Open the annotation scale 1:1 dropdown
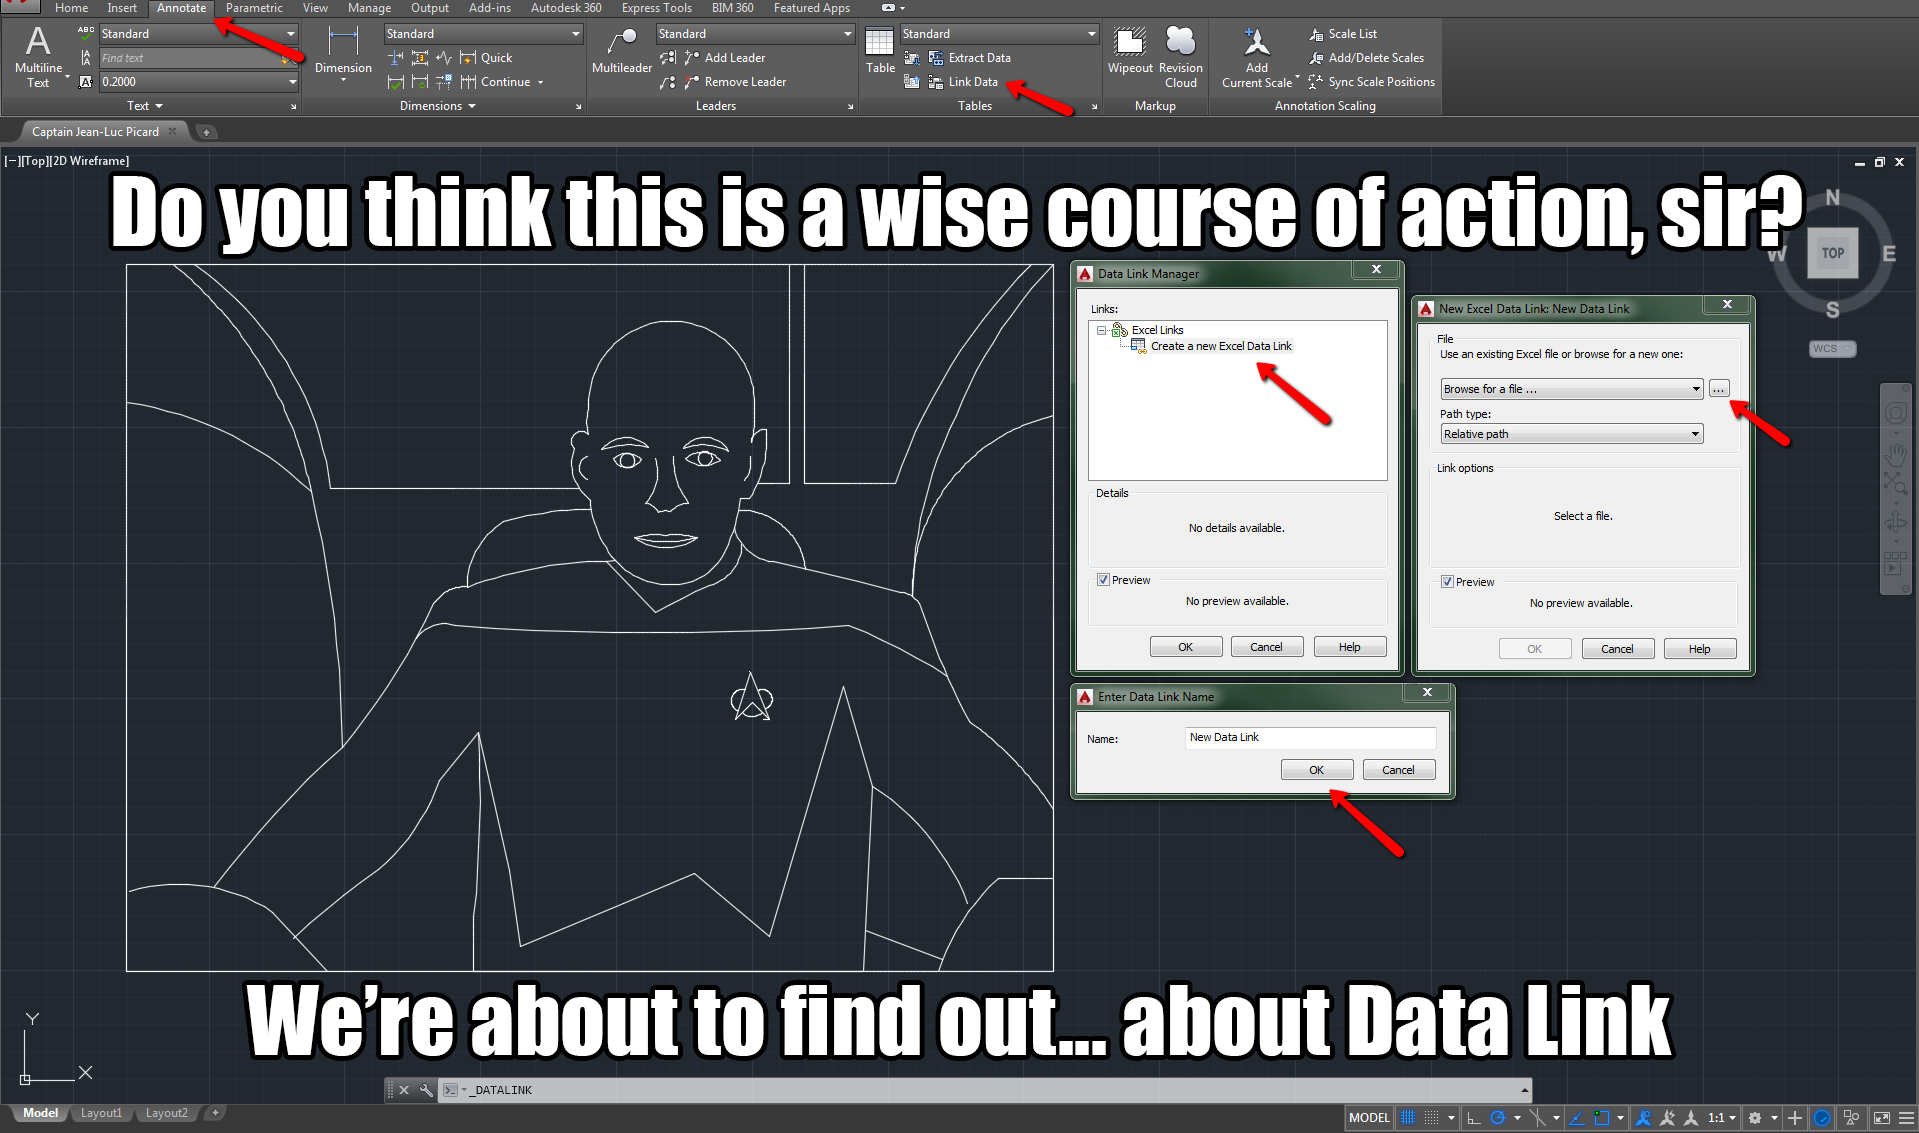The image size is (1919, 1133). [1721, 1118]
